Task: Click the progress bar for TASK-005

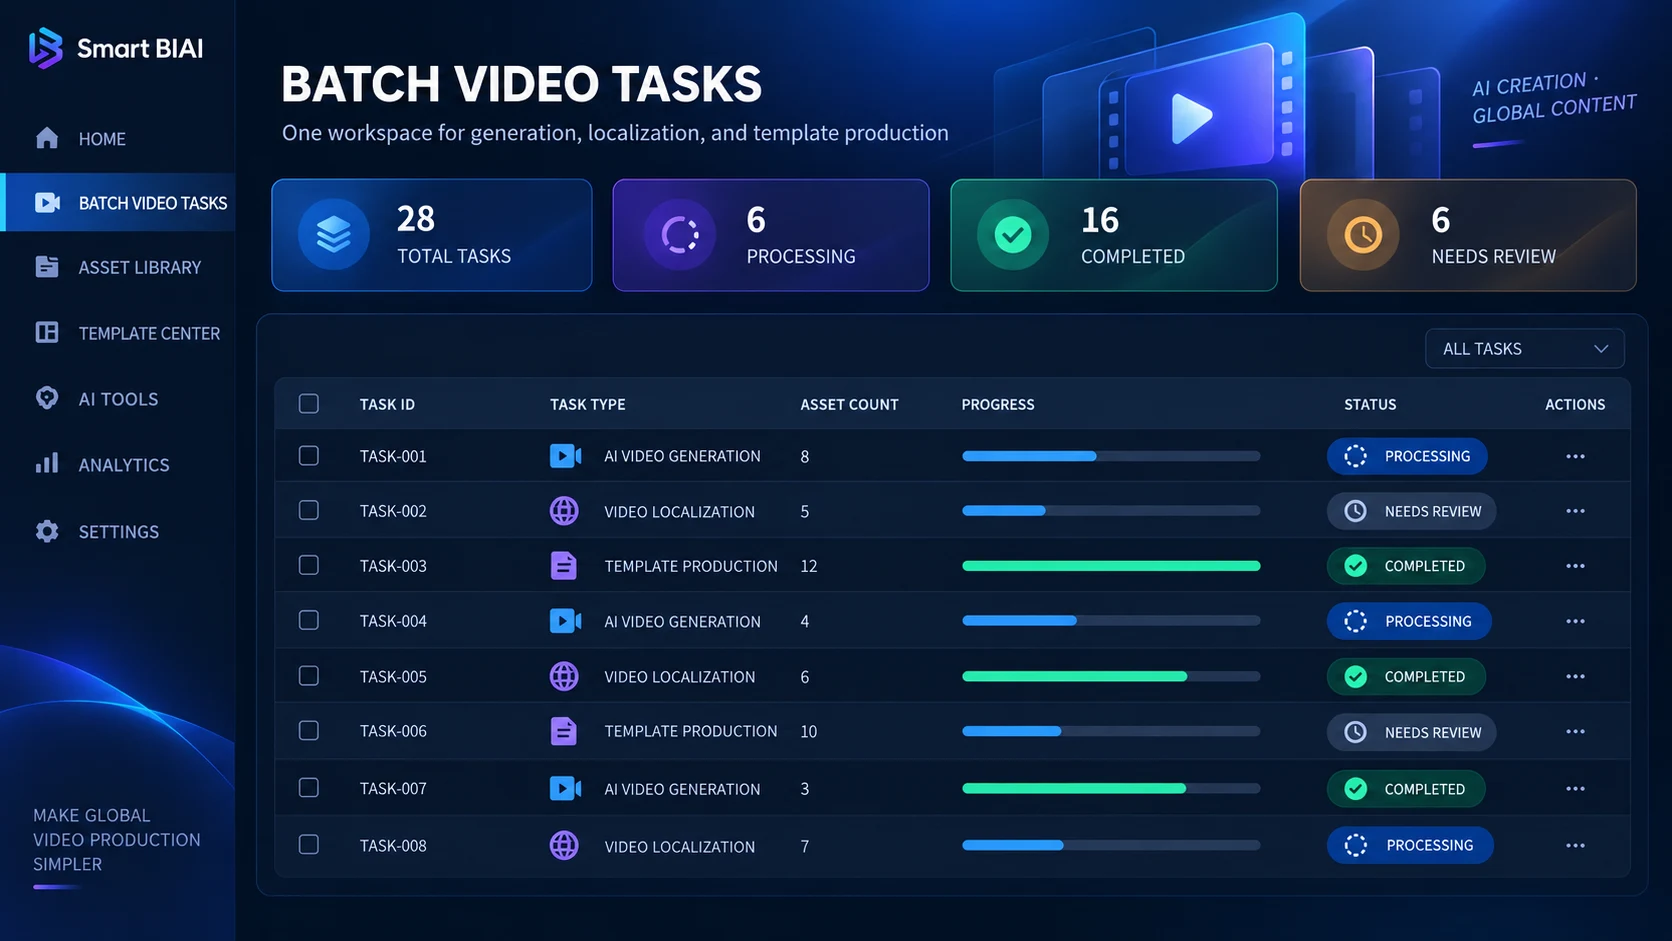Action: point(1111,676)
